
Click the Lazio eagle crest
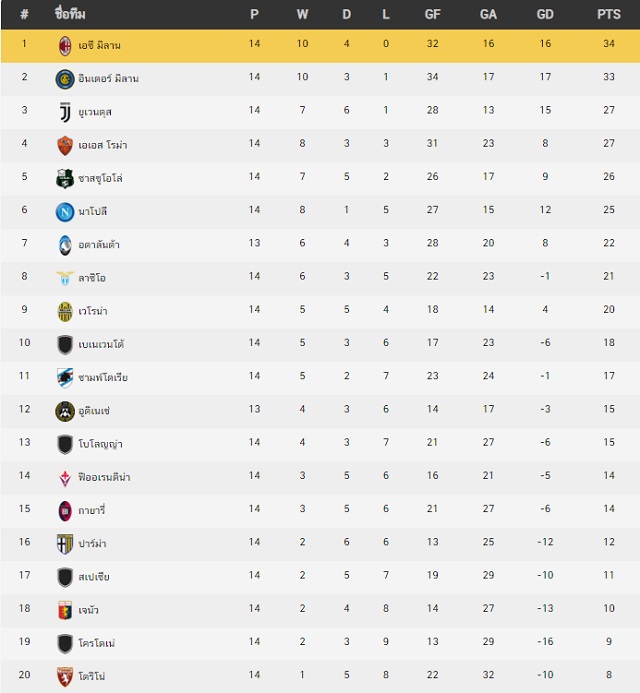tap(65, 278)
